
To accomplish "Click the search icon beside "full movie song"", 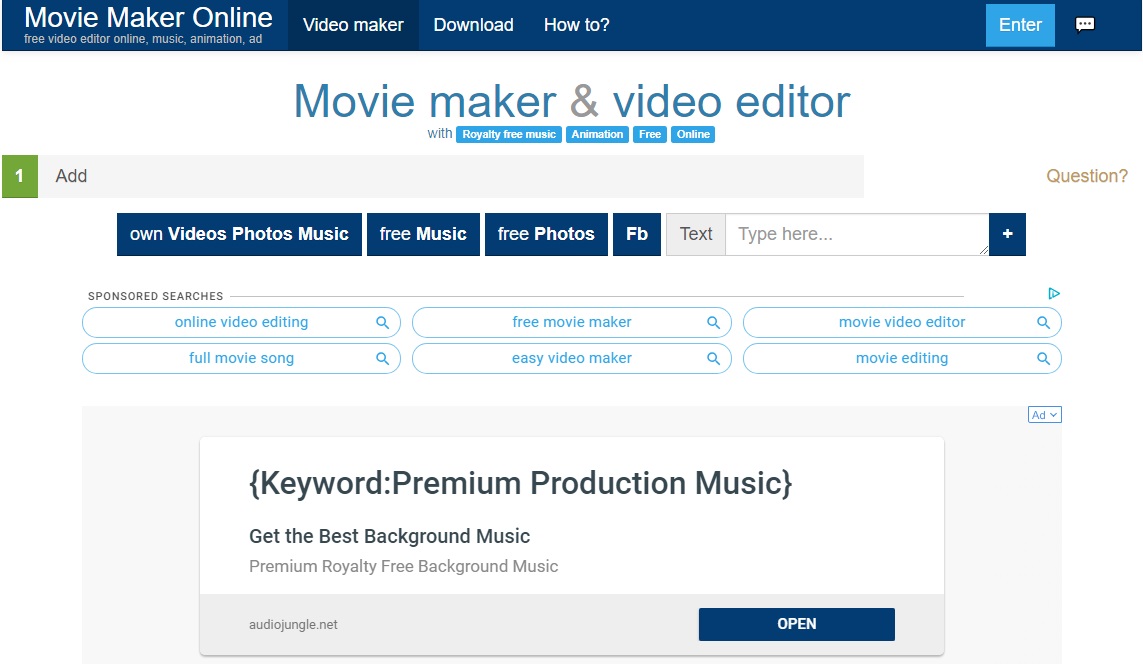I will (381, 358).
